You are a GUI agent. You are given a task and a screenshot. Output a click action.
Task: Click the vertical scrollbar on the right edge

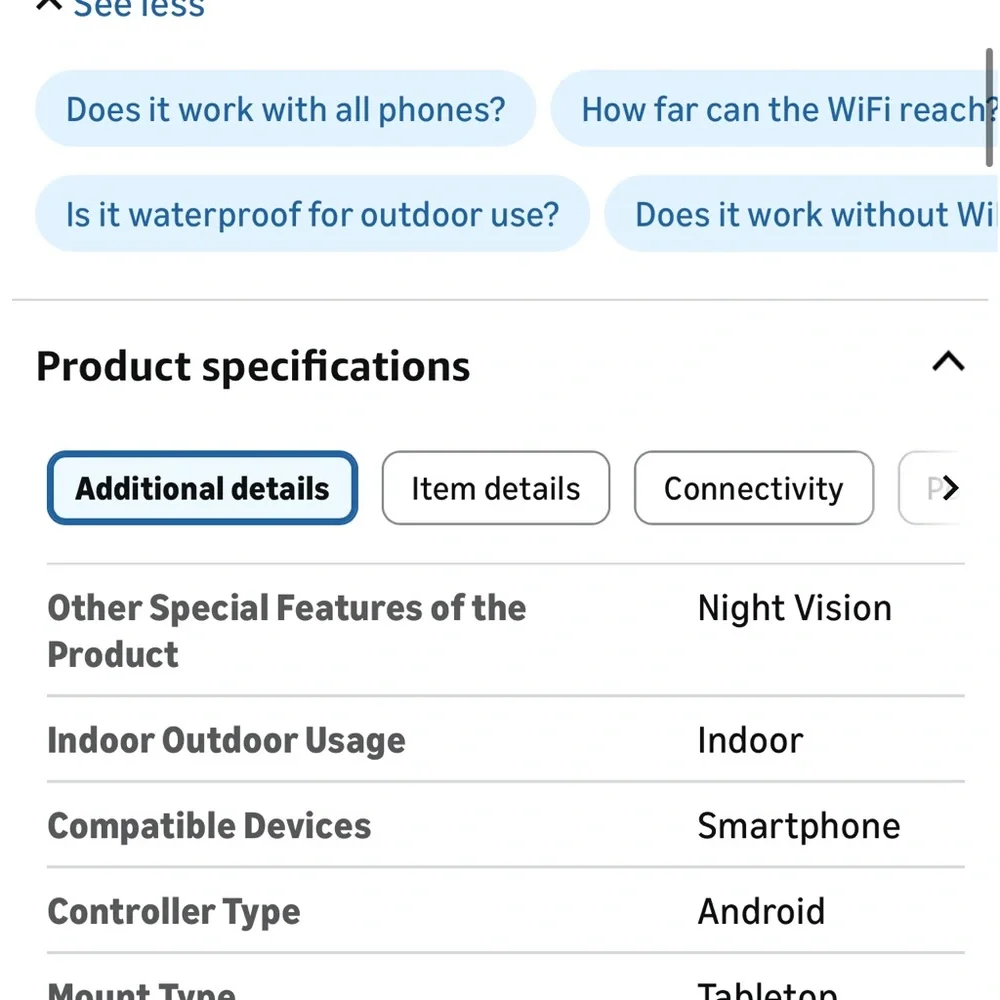click(x=989, y=107)
